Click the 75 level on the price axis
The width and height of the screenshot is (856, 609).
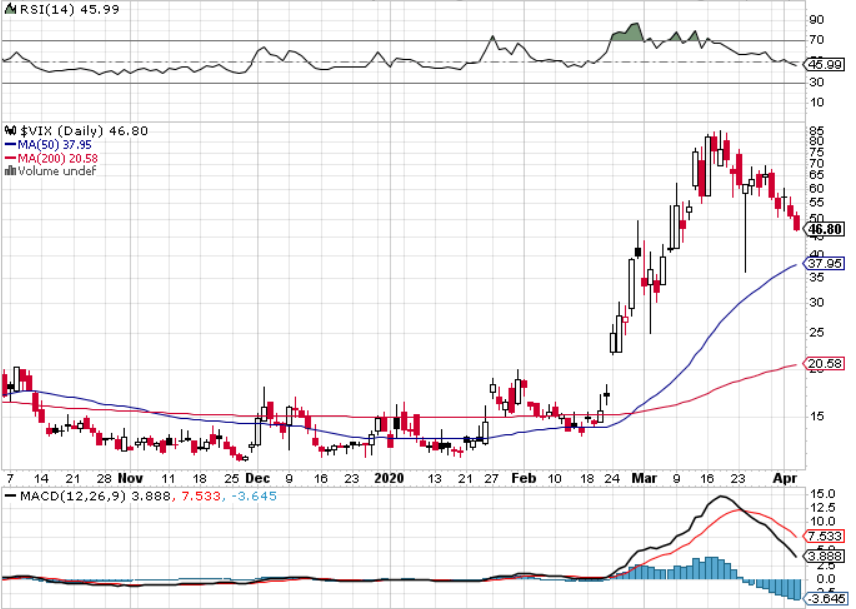click(817, 152)
